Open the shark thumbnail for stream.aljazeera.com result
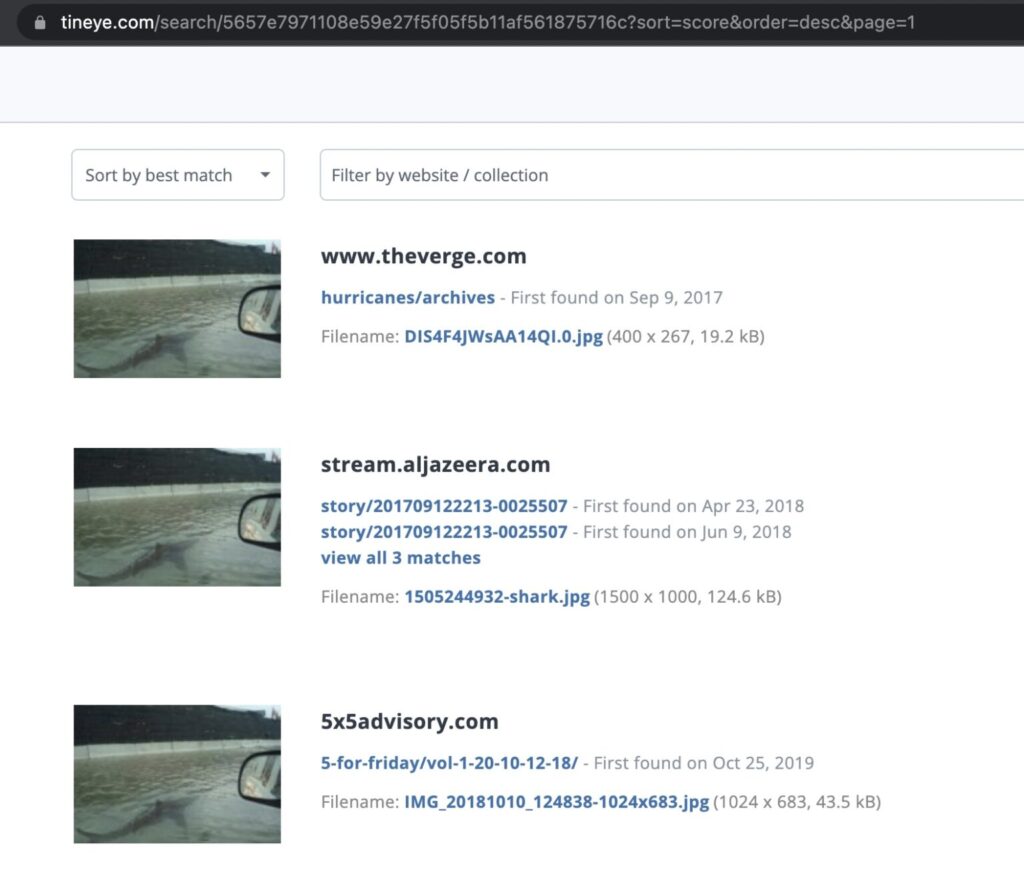Screen dimensions: 1024x892 [x=177, y=517]
